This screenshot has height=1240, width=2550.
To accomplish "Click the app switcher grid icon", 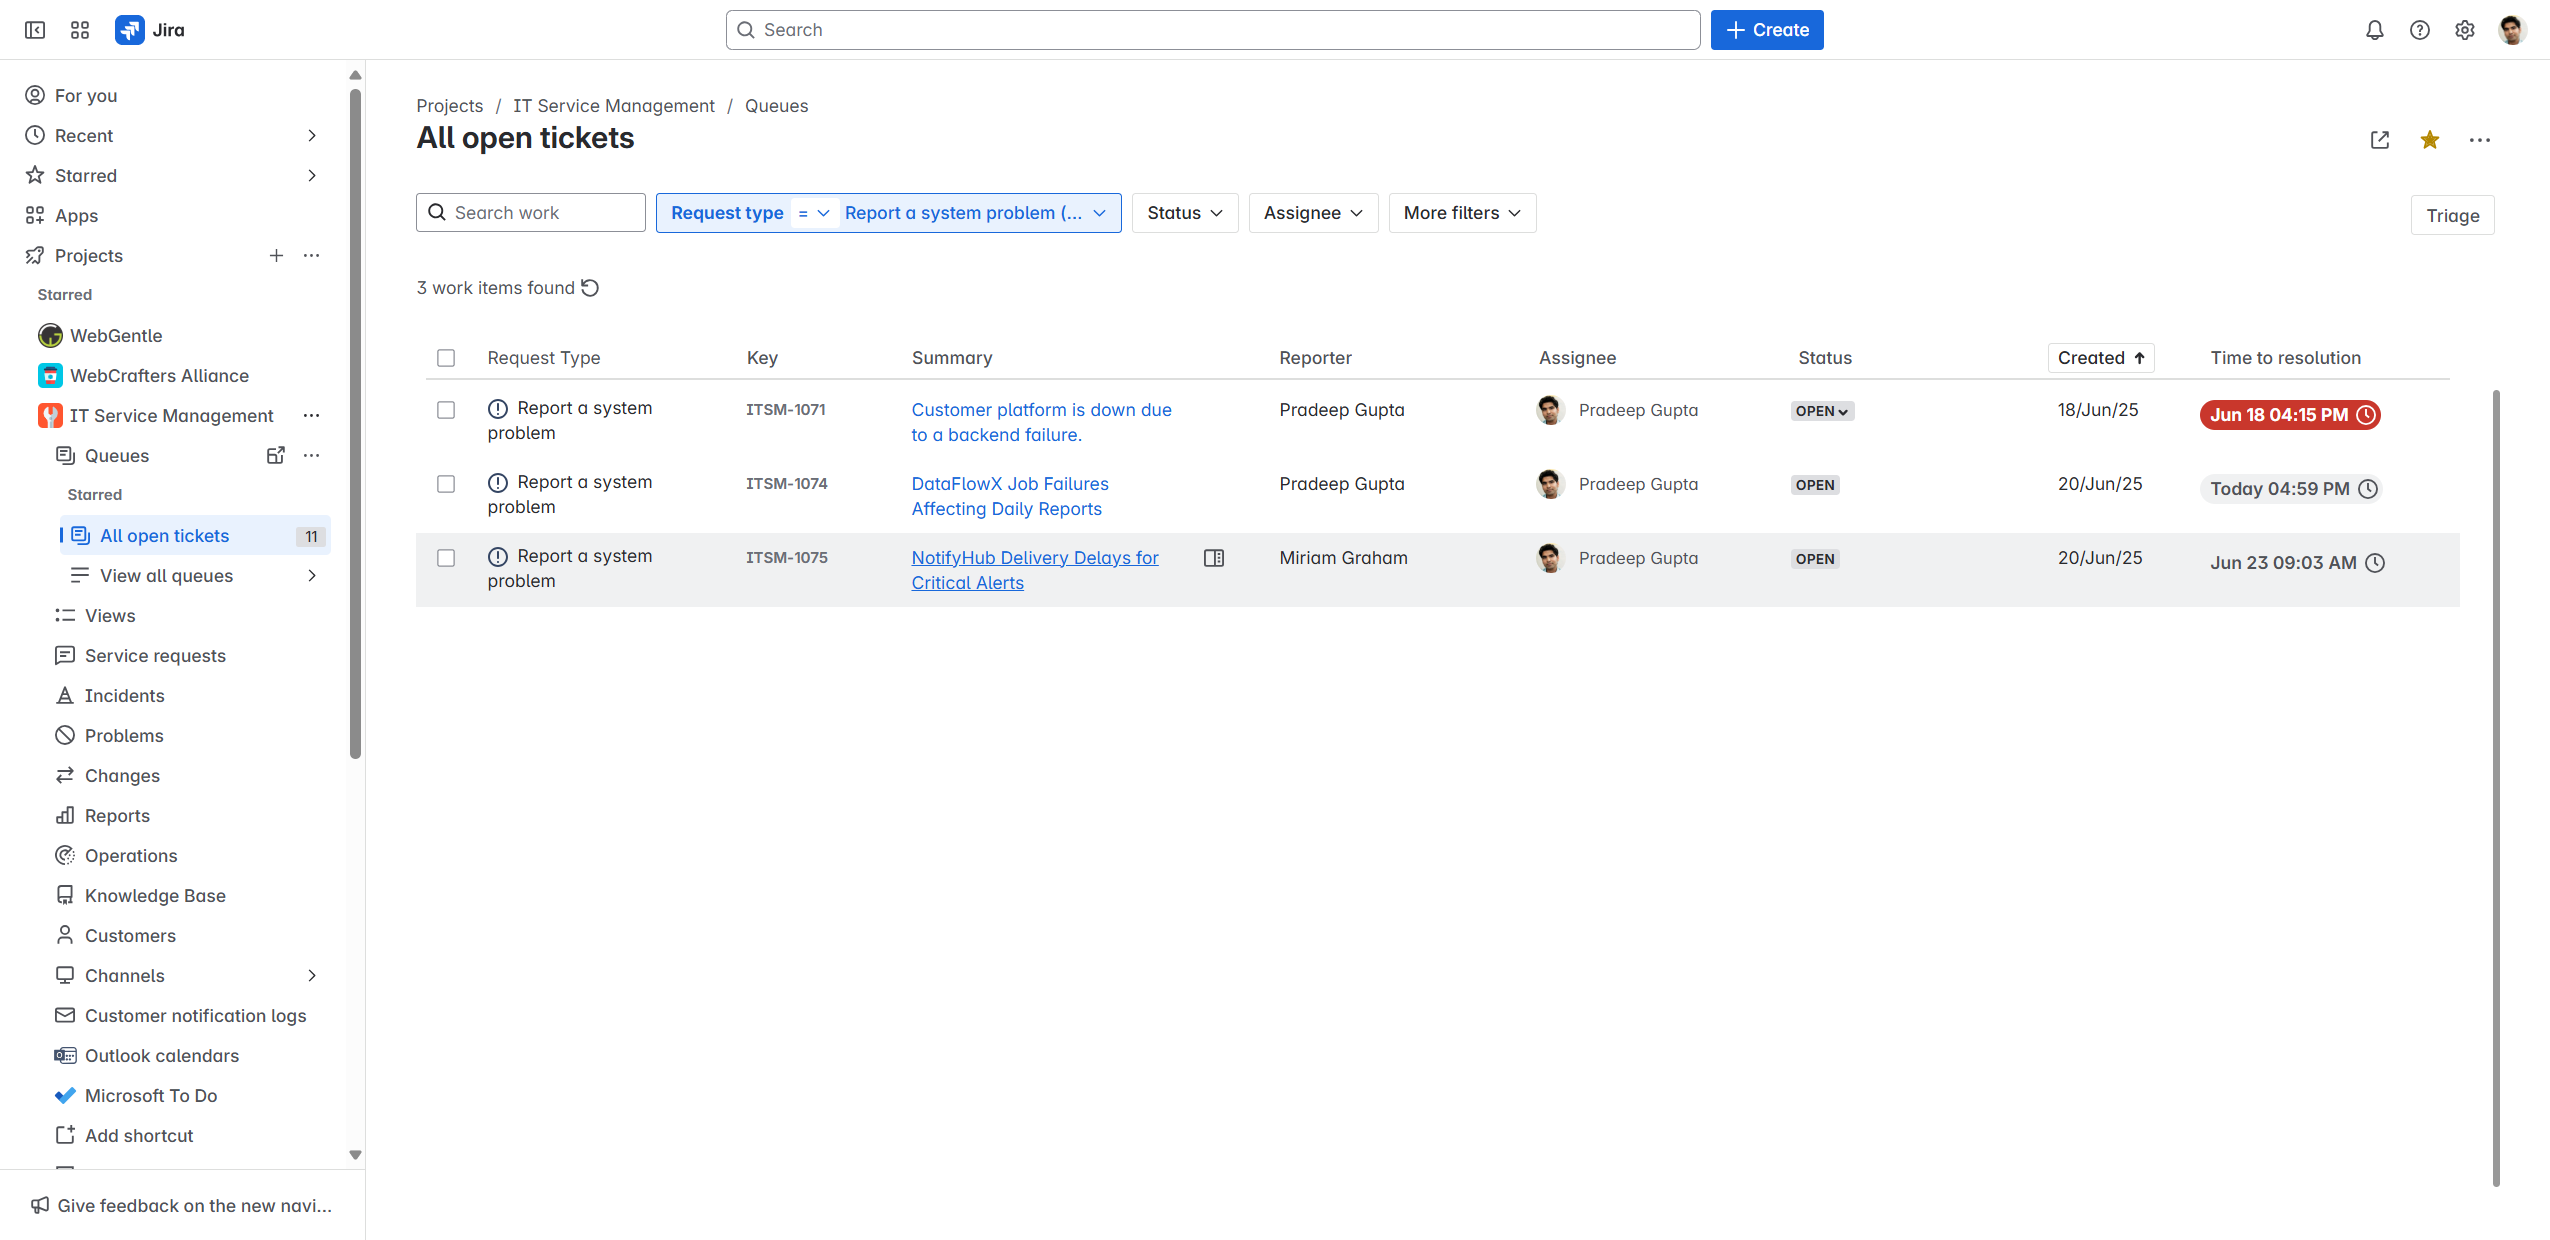I will pos(80,30).
